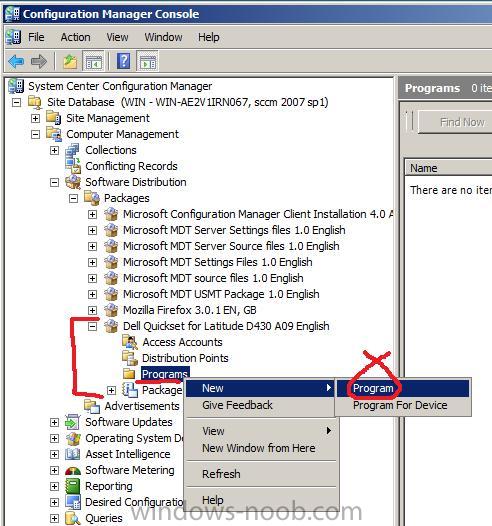Click the Software Metering icon
The image size is (492, 526).
(x=73, y=470)
